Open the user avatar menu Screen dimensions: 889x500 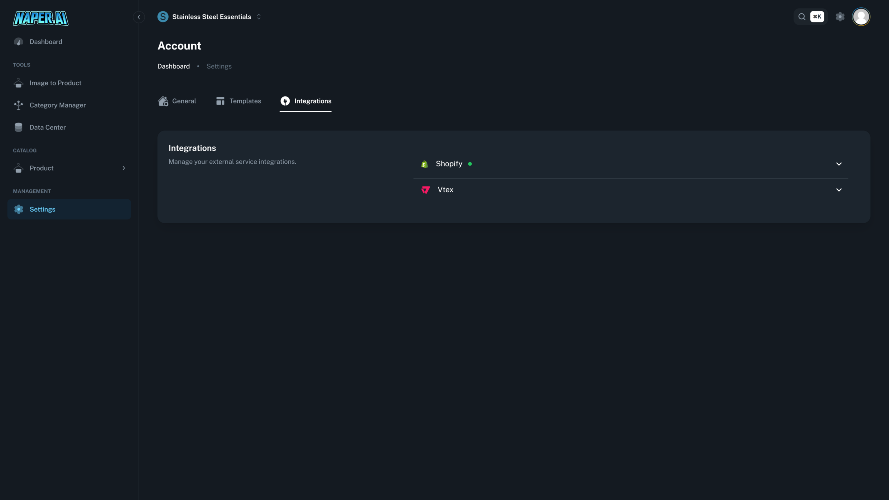(x=861, y=17)
